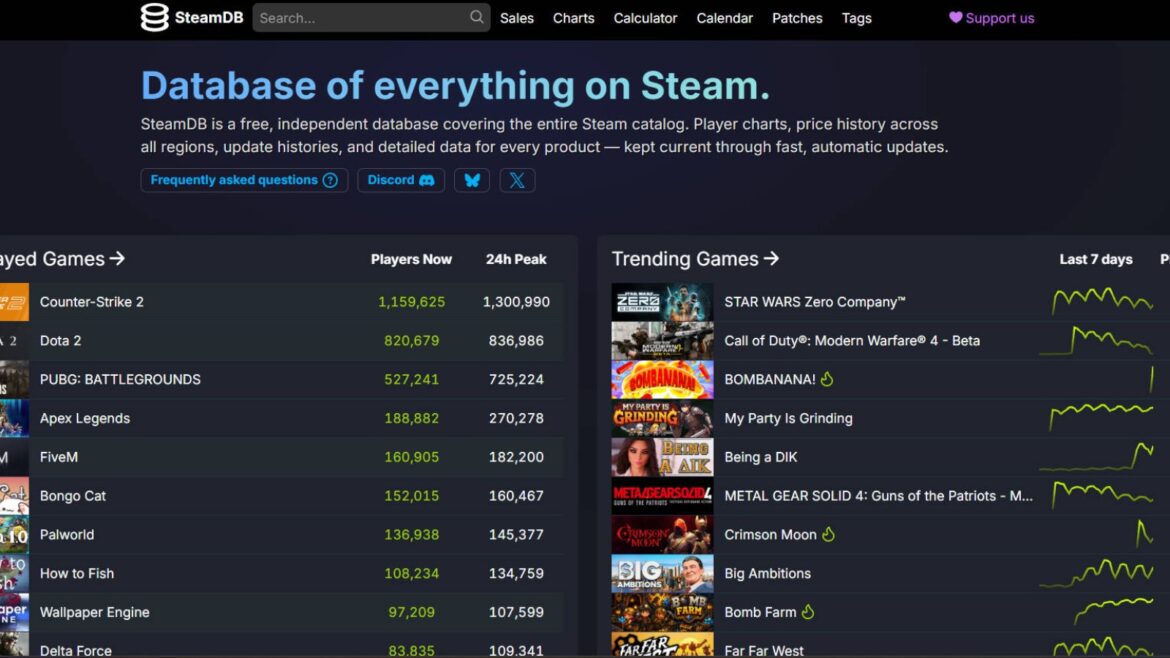Click the Big Ambitions thumbnail

click(x=662, y=573)
